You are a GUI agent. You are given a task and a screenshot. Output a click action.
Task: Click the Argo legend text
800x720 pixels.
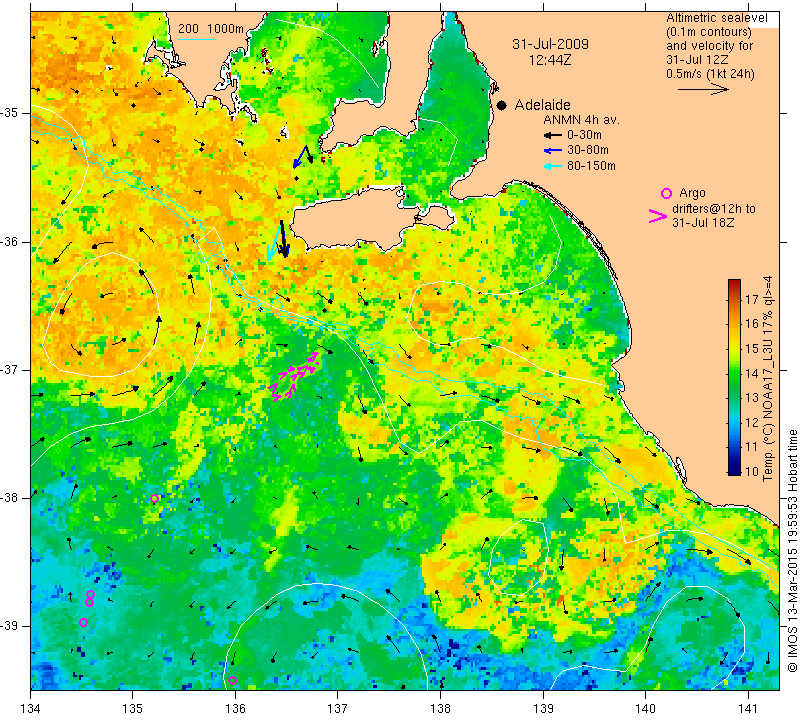tap(692, 193)
